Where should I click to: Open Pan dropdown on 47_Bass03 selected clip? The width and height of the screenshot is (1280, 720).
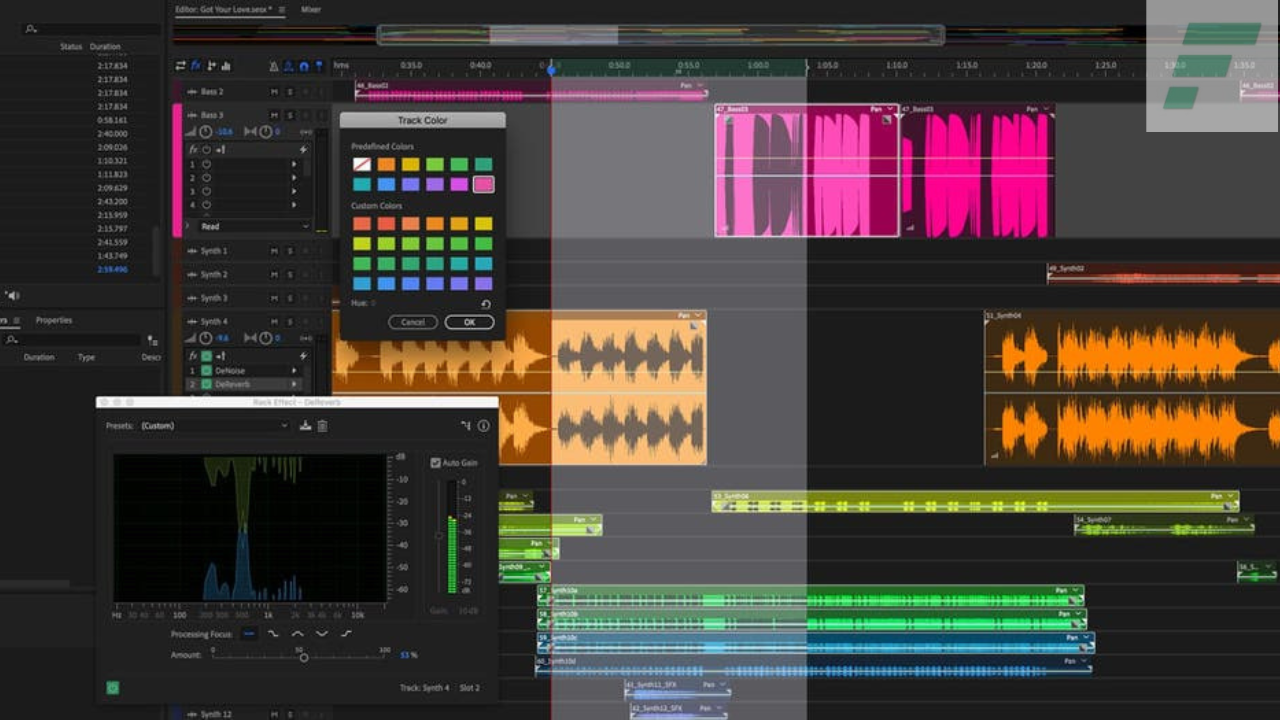pos(881,108)
